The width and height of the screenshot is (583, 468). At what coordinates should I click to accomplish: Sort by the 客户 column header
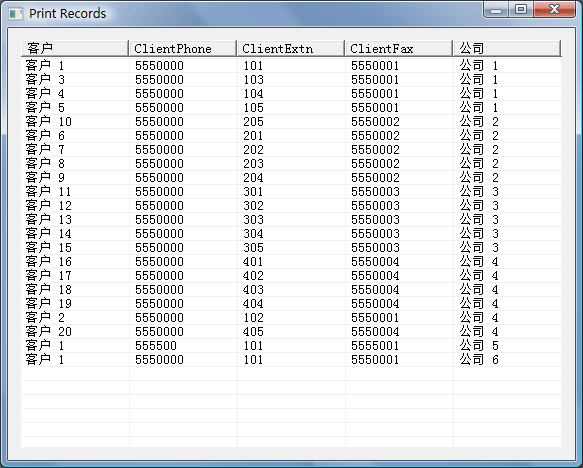click(x=75, y=48)
